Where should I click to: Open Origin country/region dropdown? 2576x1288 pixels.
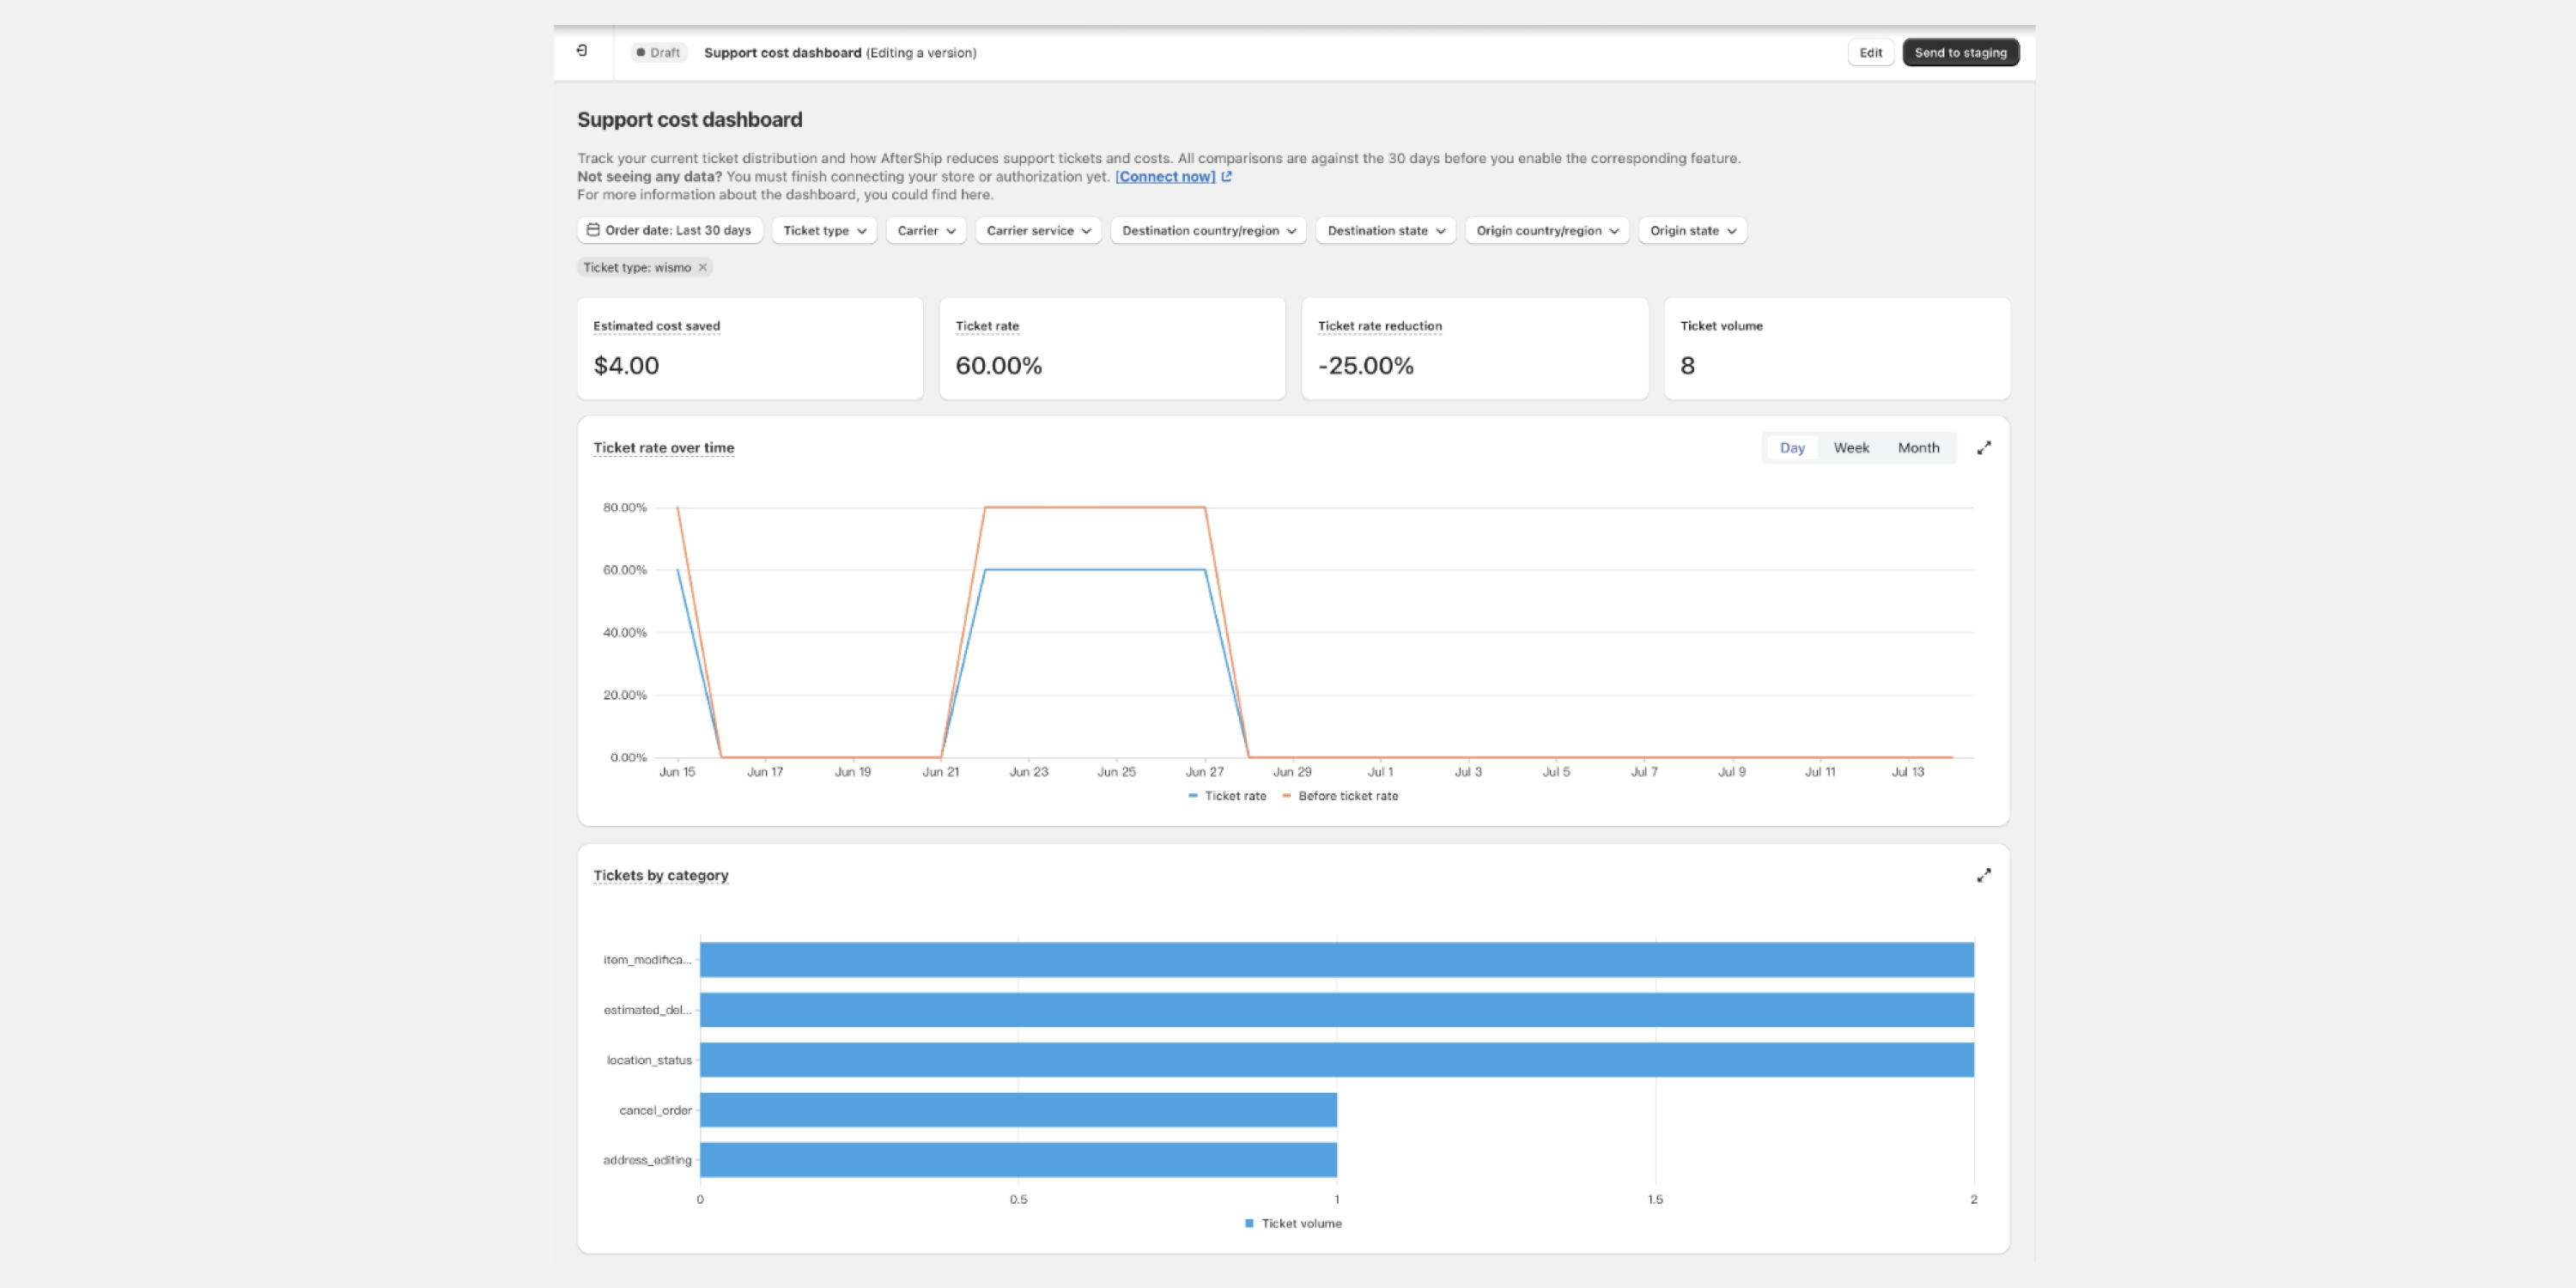point(1547,230)
